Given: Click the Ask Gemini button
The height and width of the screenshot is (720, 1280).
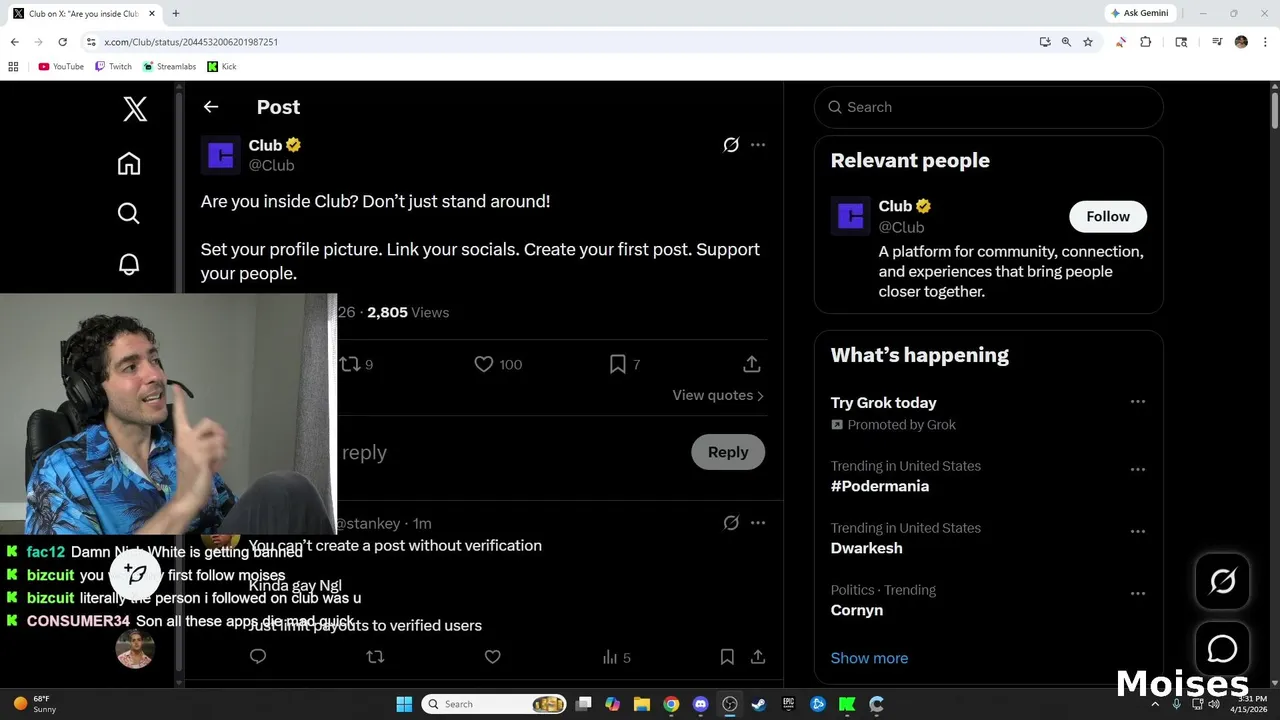Looking at the screenshot, I should [x=1140, y=13].
